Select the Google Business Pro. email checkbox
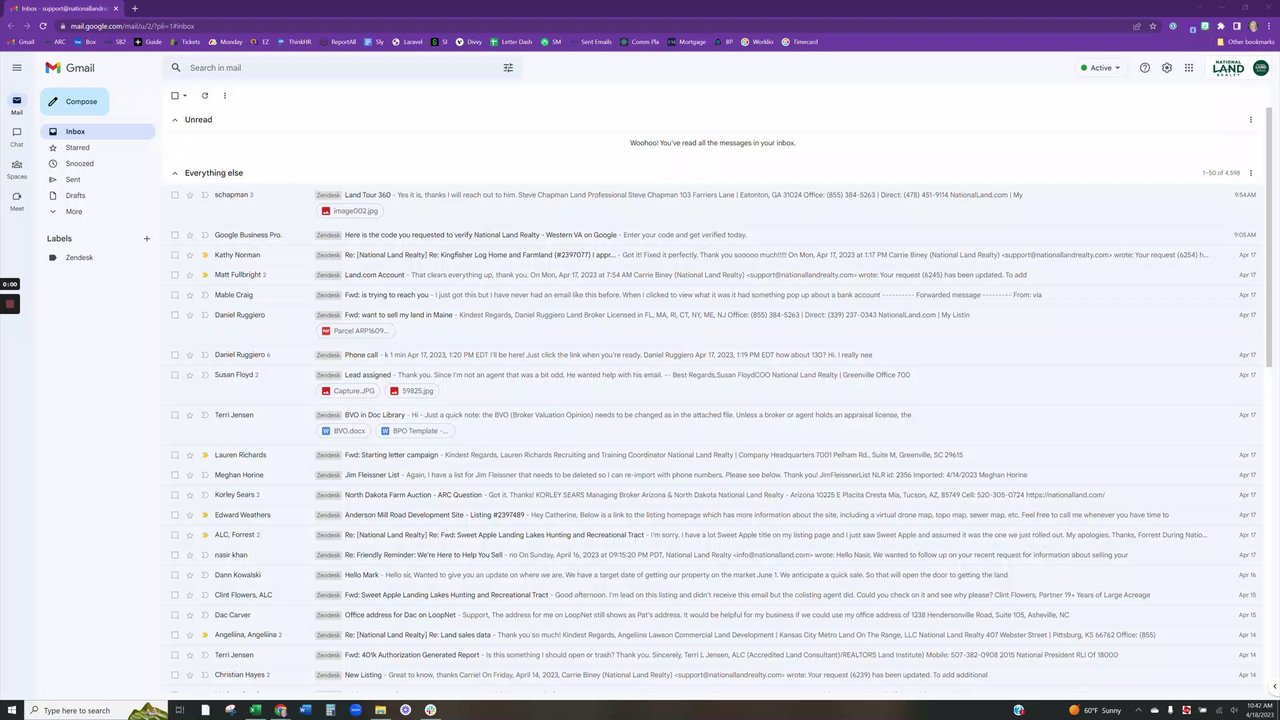This screenshot has width=1280, height=720. (x=175, y=235)
